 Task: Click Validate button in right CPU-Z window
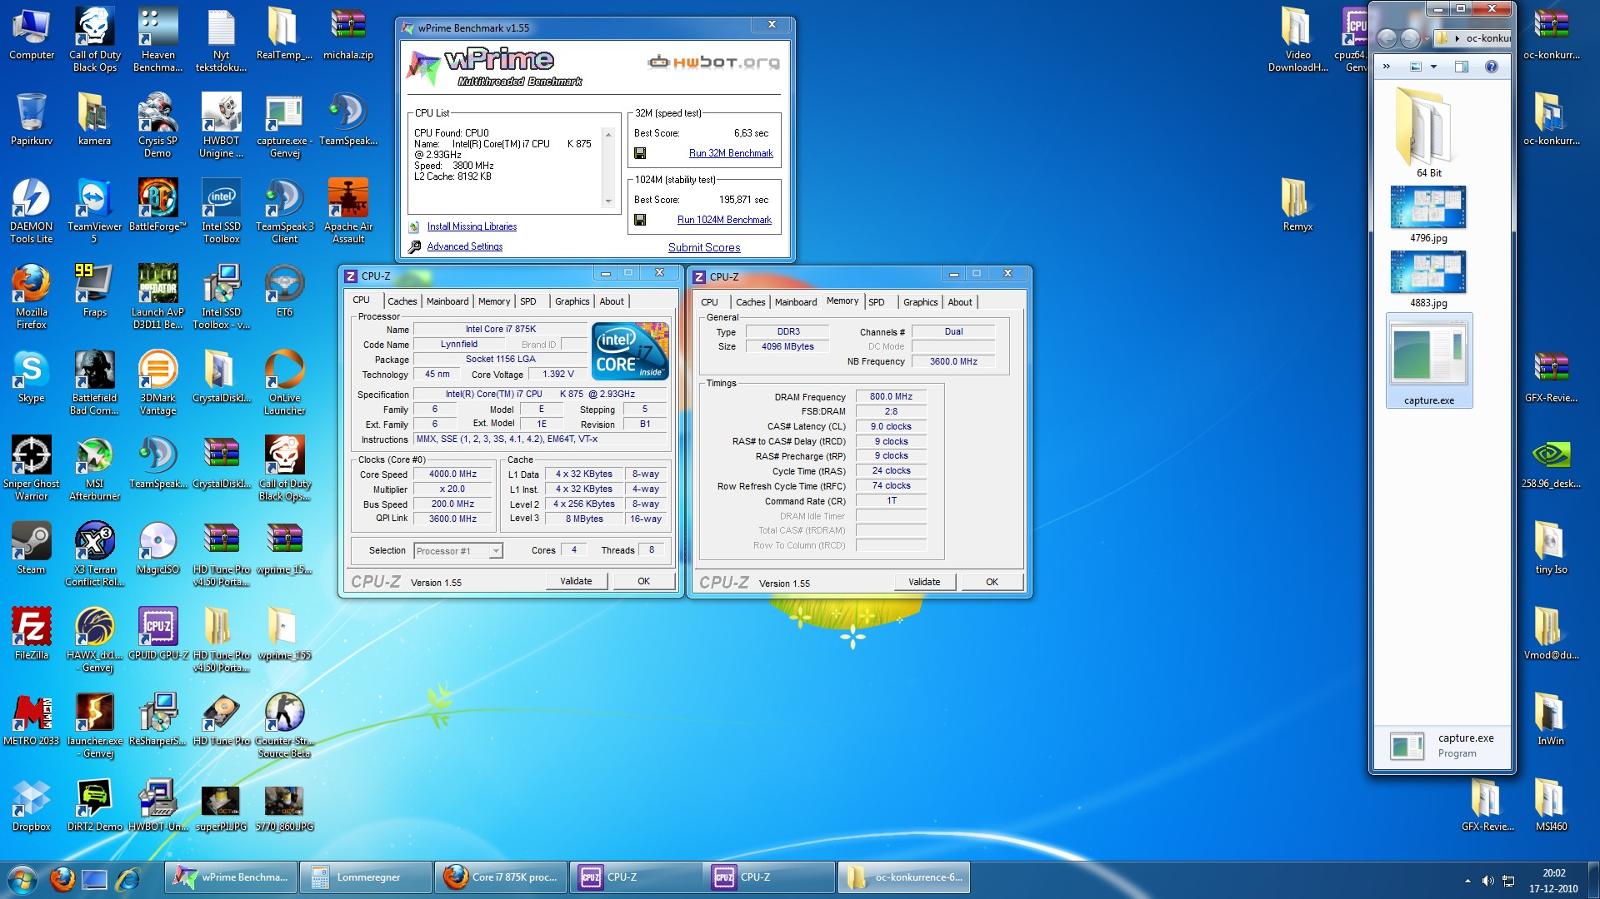(x=924, y=582)
